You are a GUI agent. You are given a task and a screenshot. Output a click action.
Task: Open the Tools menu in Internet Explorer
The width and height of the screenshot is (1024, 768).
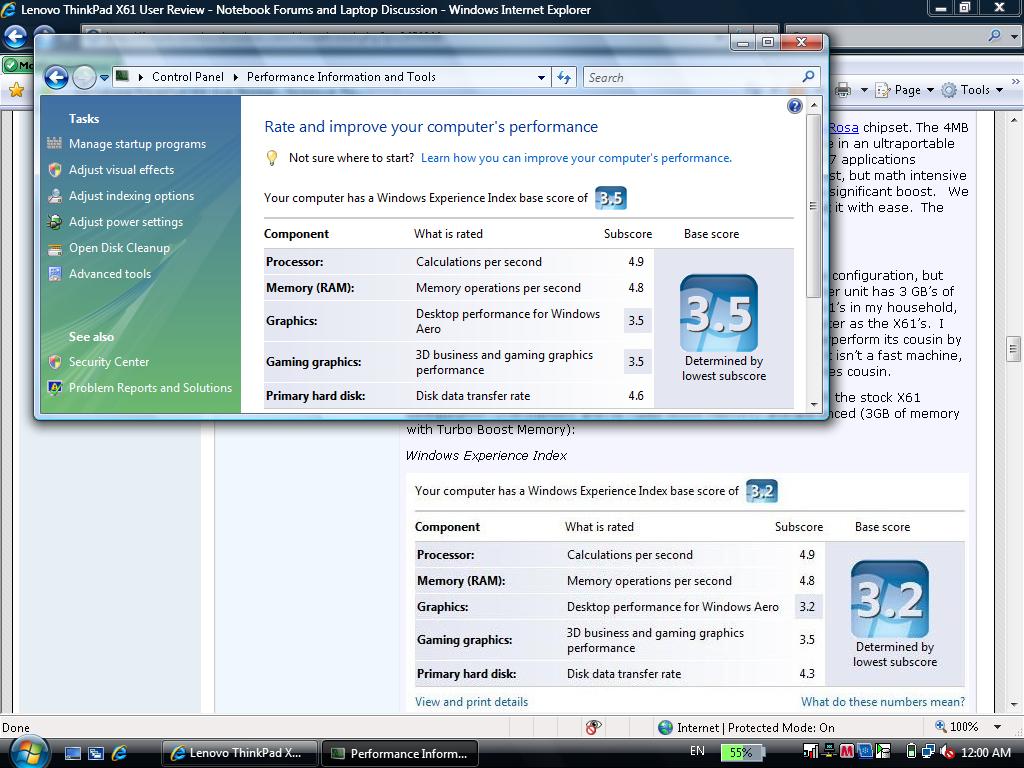coord(972,90)
